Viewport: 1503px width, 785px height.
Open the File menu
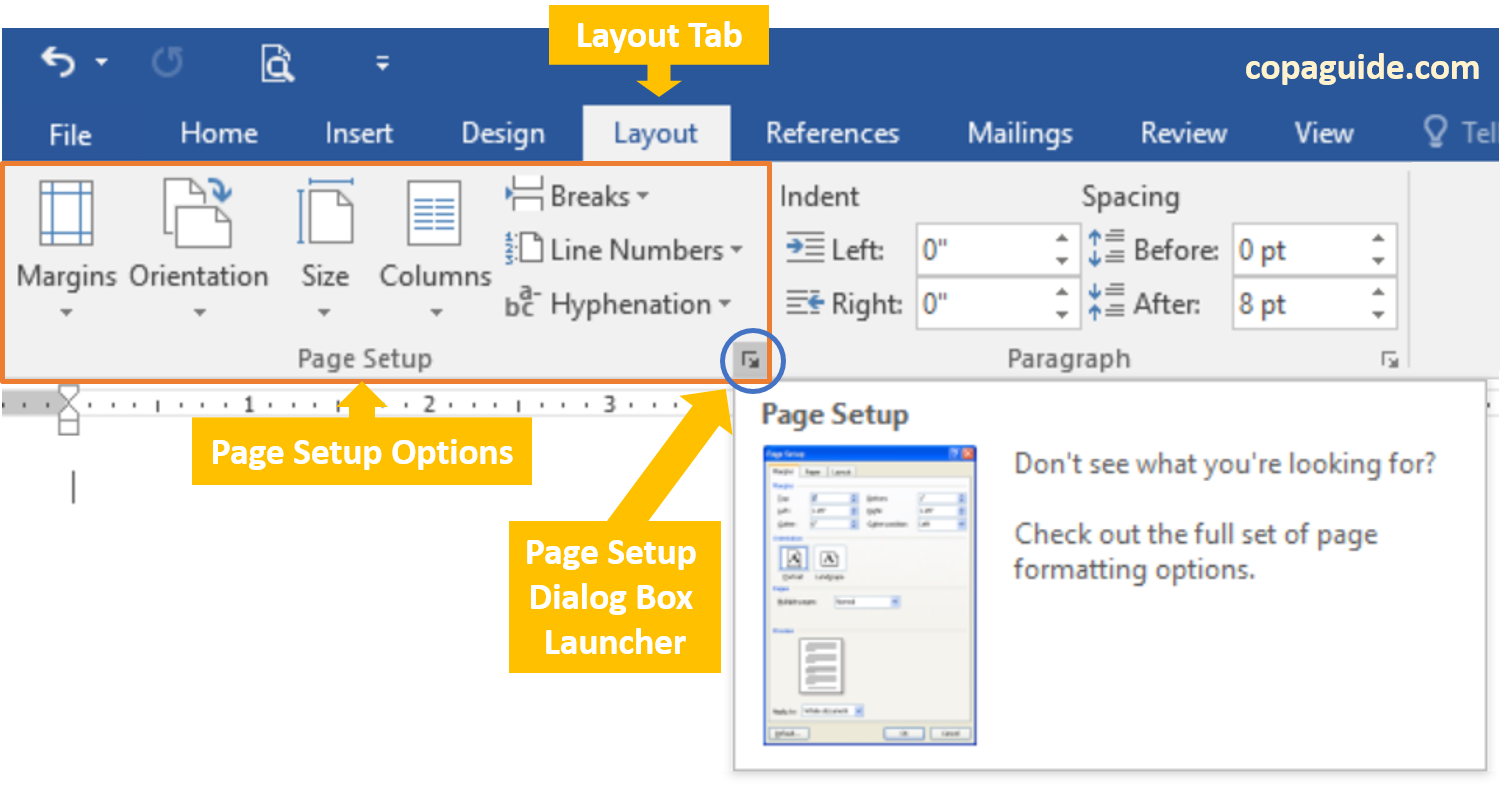(68, 132)
